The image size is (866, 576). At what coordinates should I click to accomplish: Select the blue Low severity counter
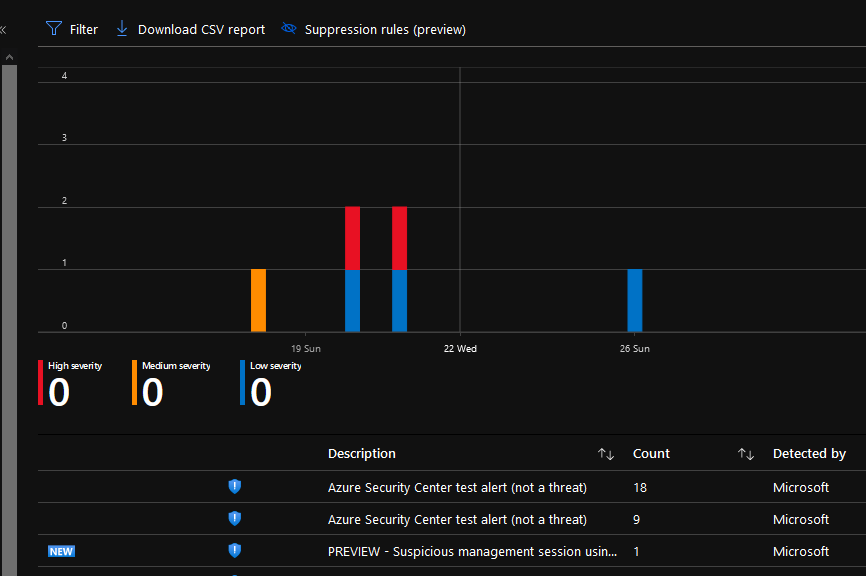click(x=260, y=392)
